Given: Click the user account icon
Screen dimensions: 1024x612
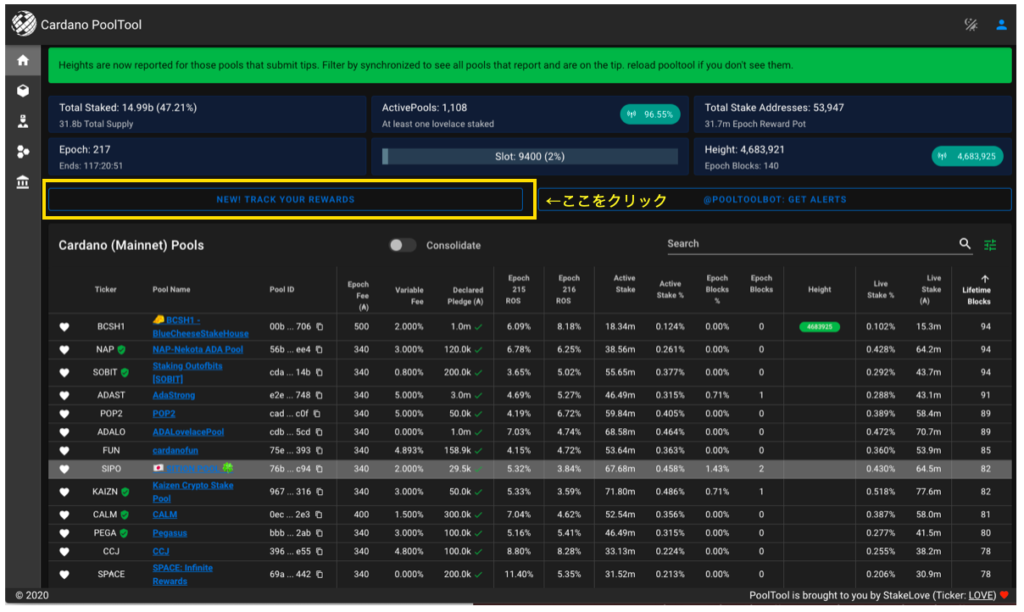Looking at the screenshot, I should point(1001,25).
